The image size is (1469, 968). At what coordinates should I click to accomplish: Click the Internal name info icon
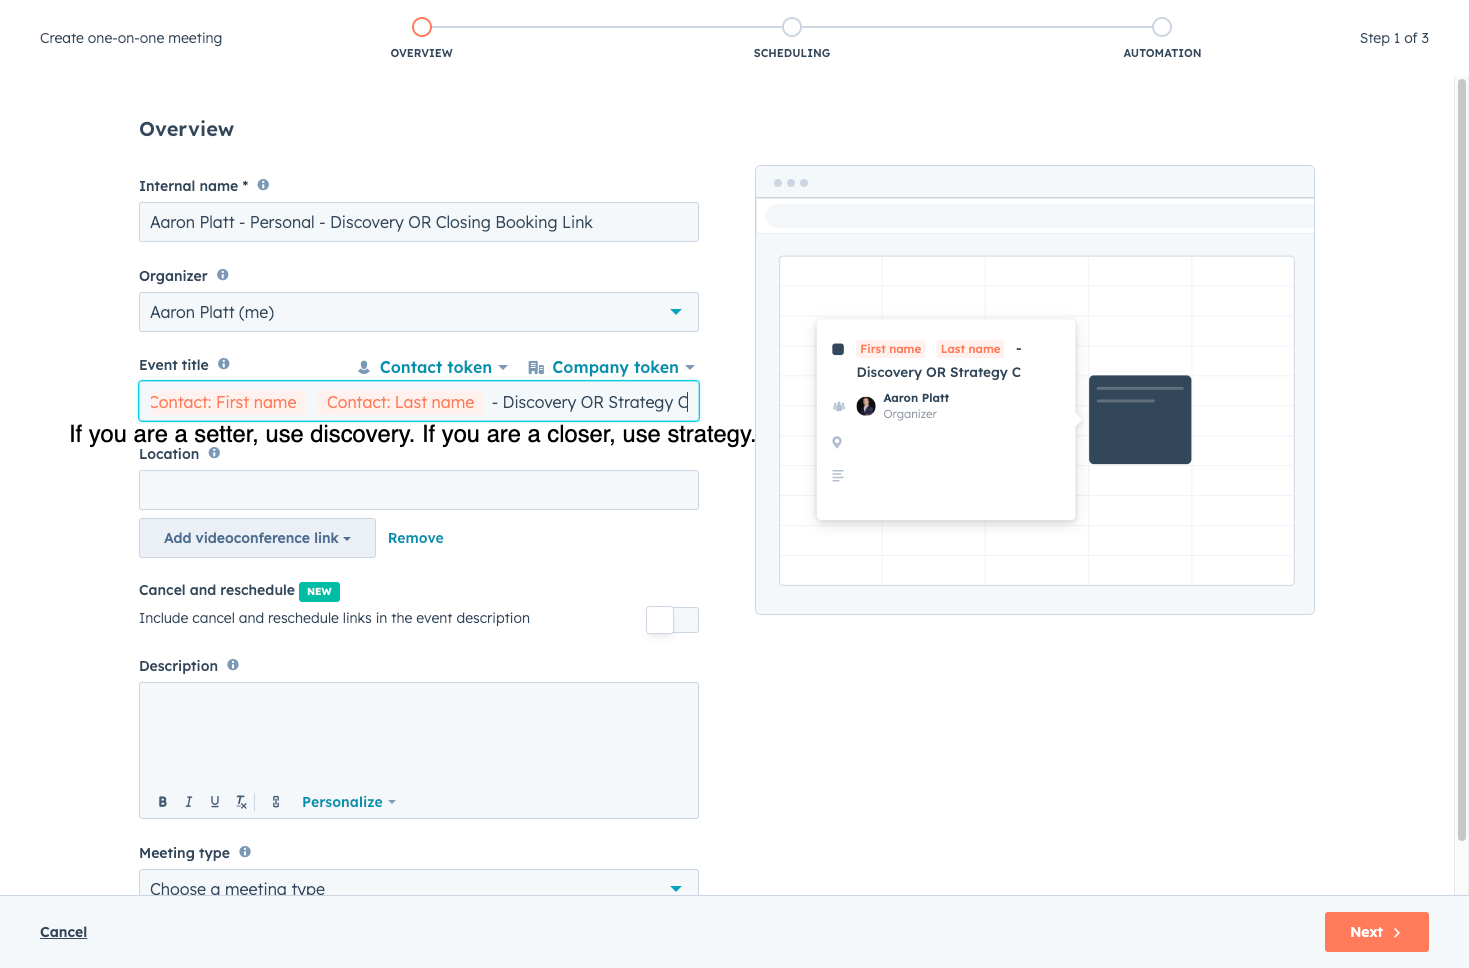point(263,185)
